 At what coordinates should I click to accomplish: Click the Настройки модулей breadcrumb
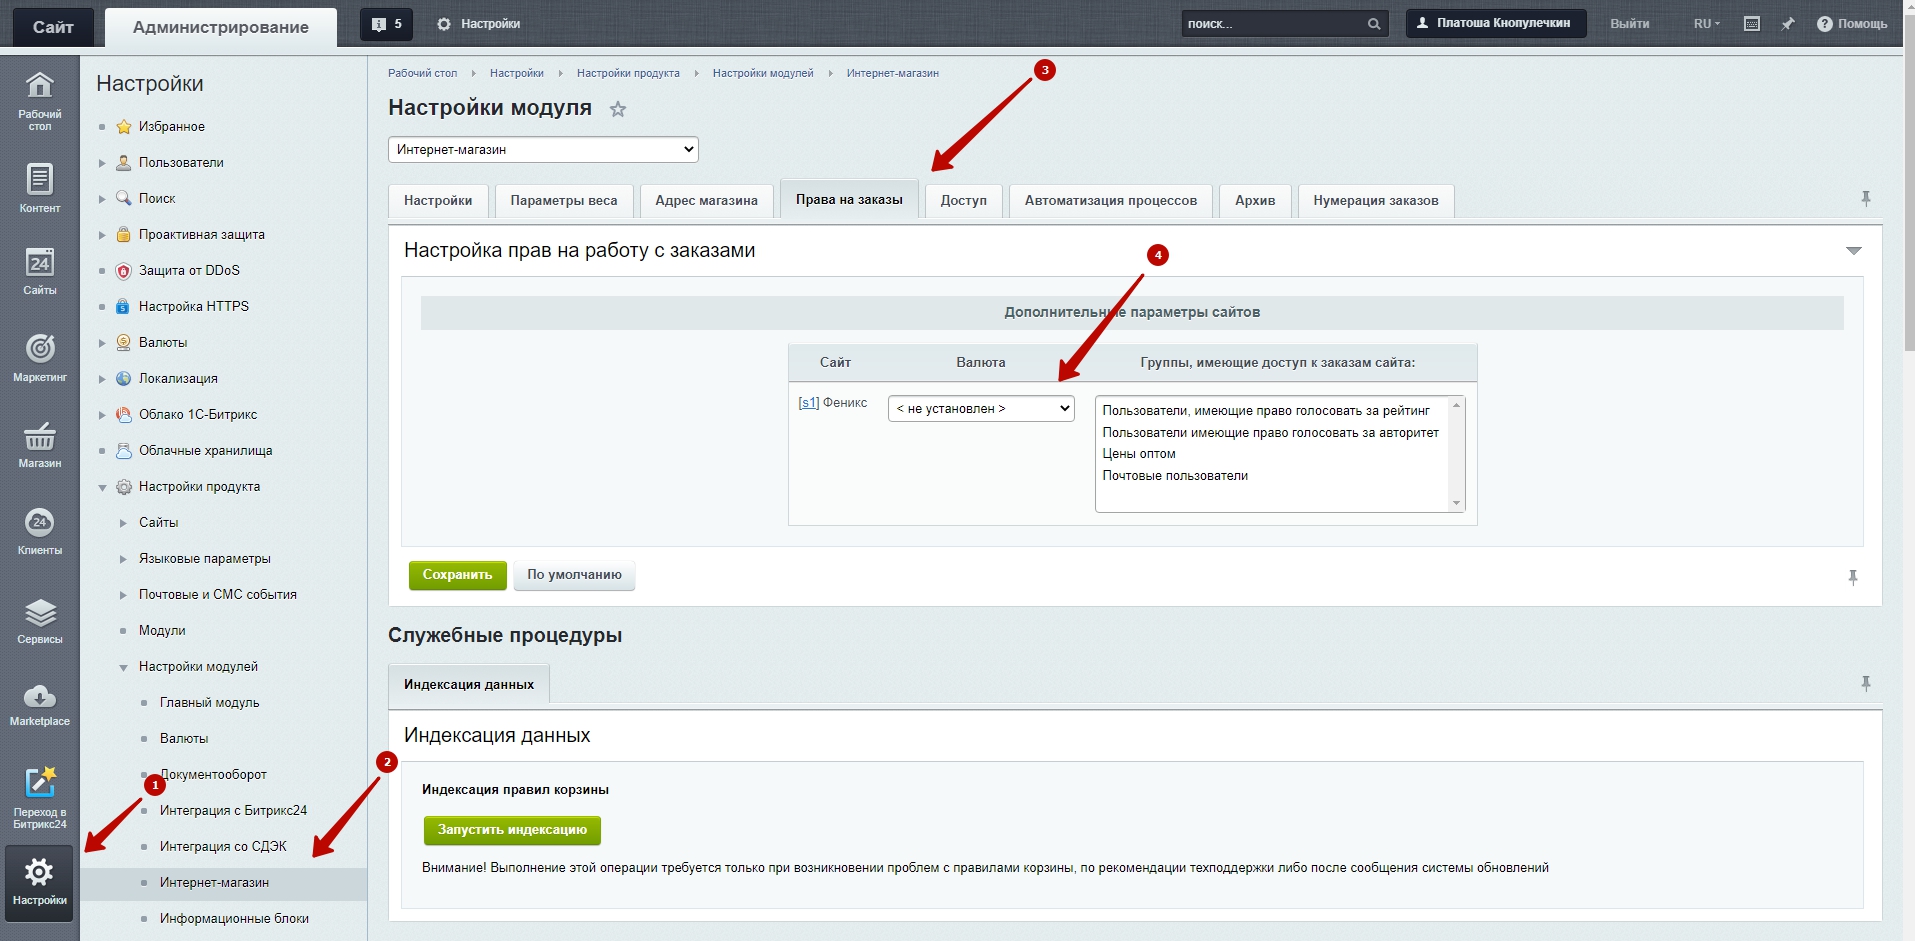pos(763,73)
